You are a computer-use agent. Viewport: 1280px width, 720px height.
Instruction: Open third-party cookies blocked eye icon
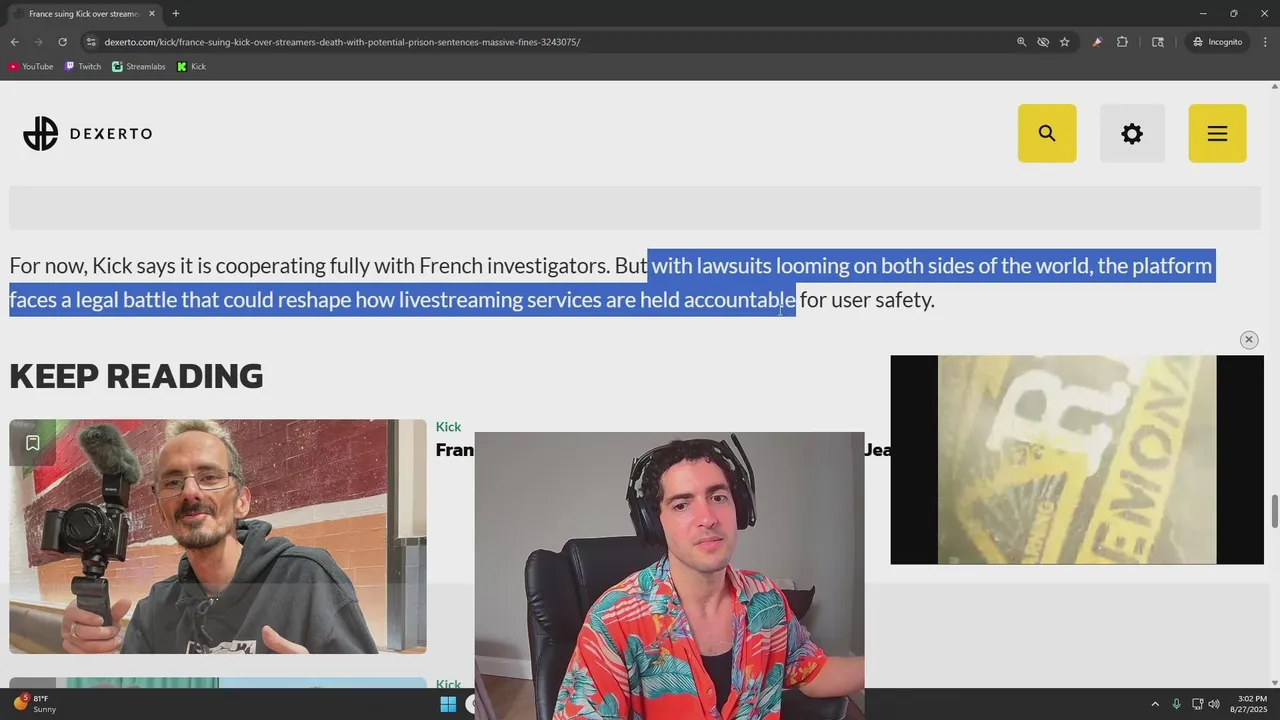(1043, 42)
